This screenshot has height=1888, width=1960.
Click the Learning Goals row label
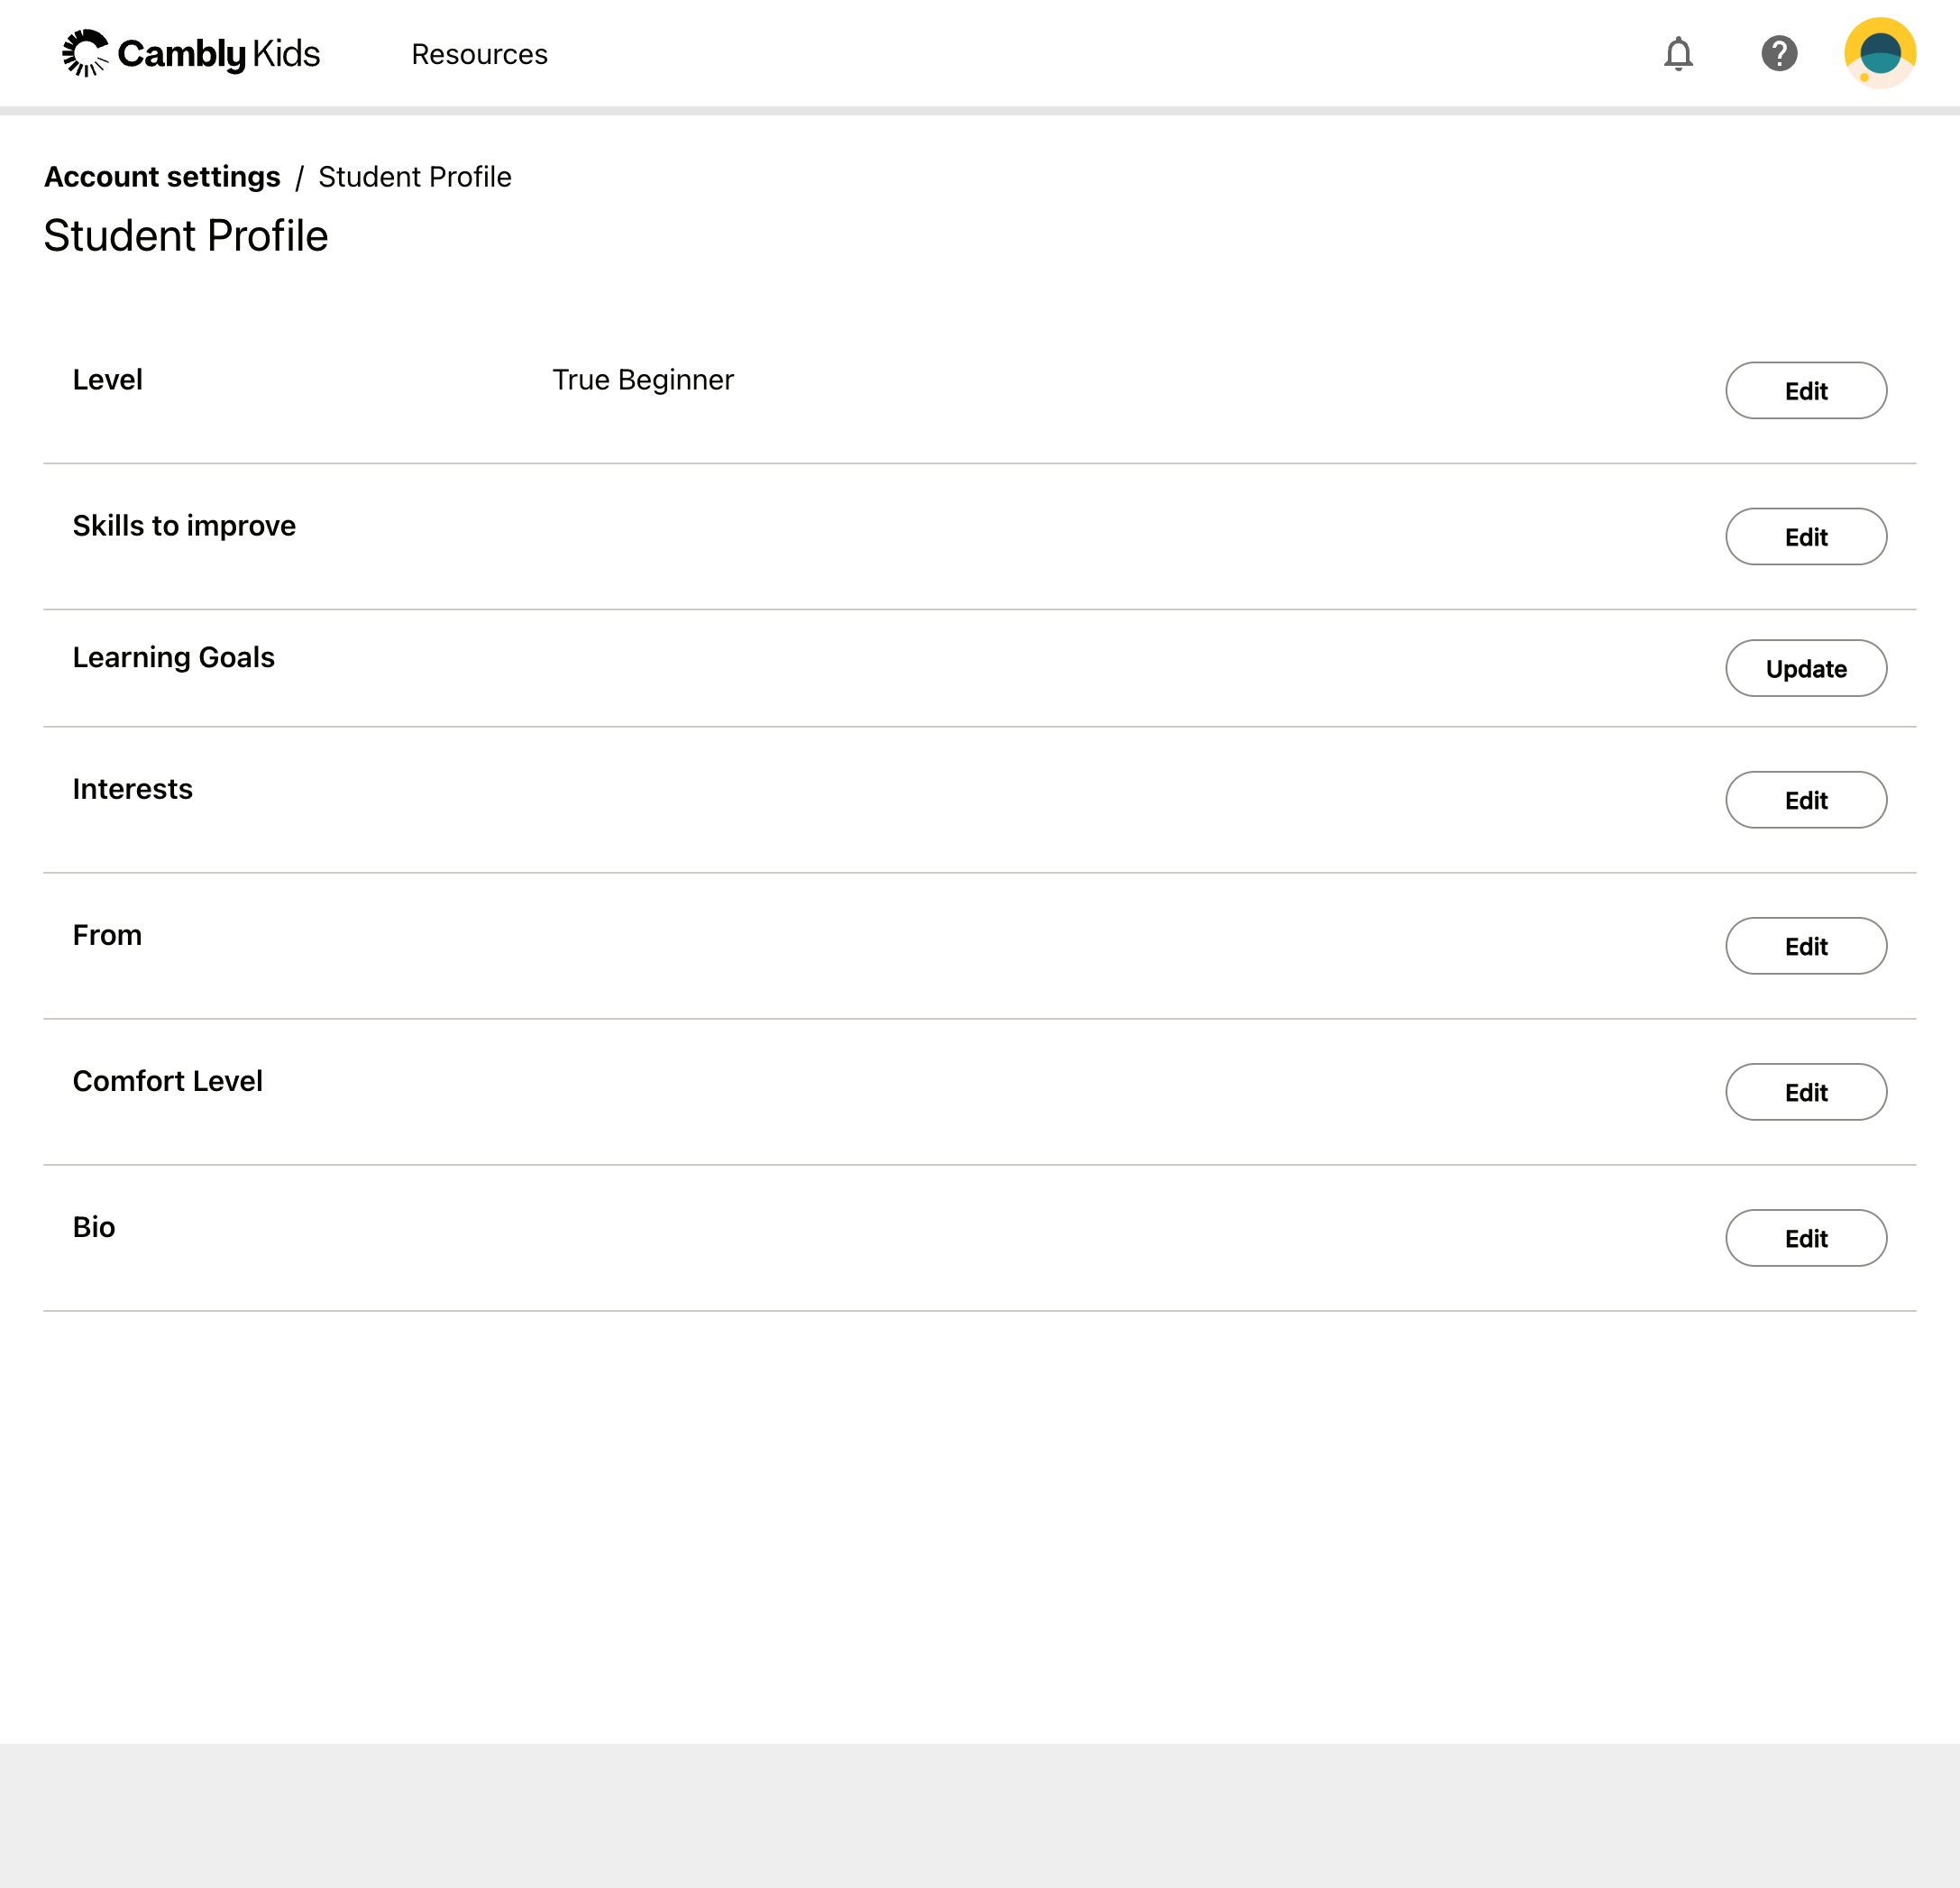click(173, 657)
